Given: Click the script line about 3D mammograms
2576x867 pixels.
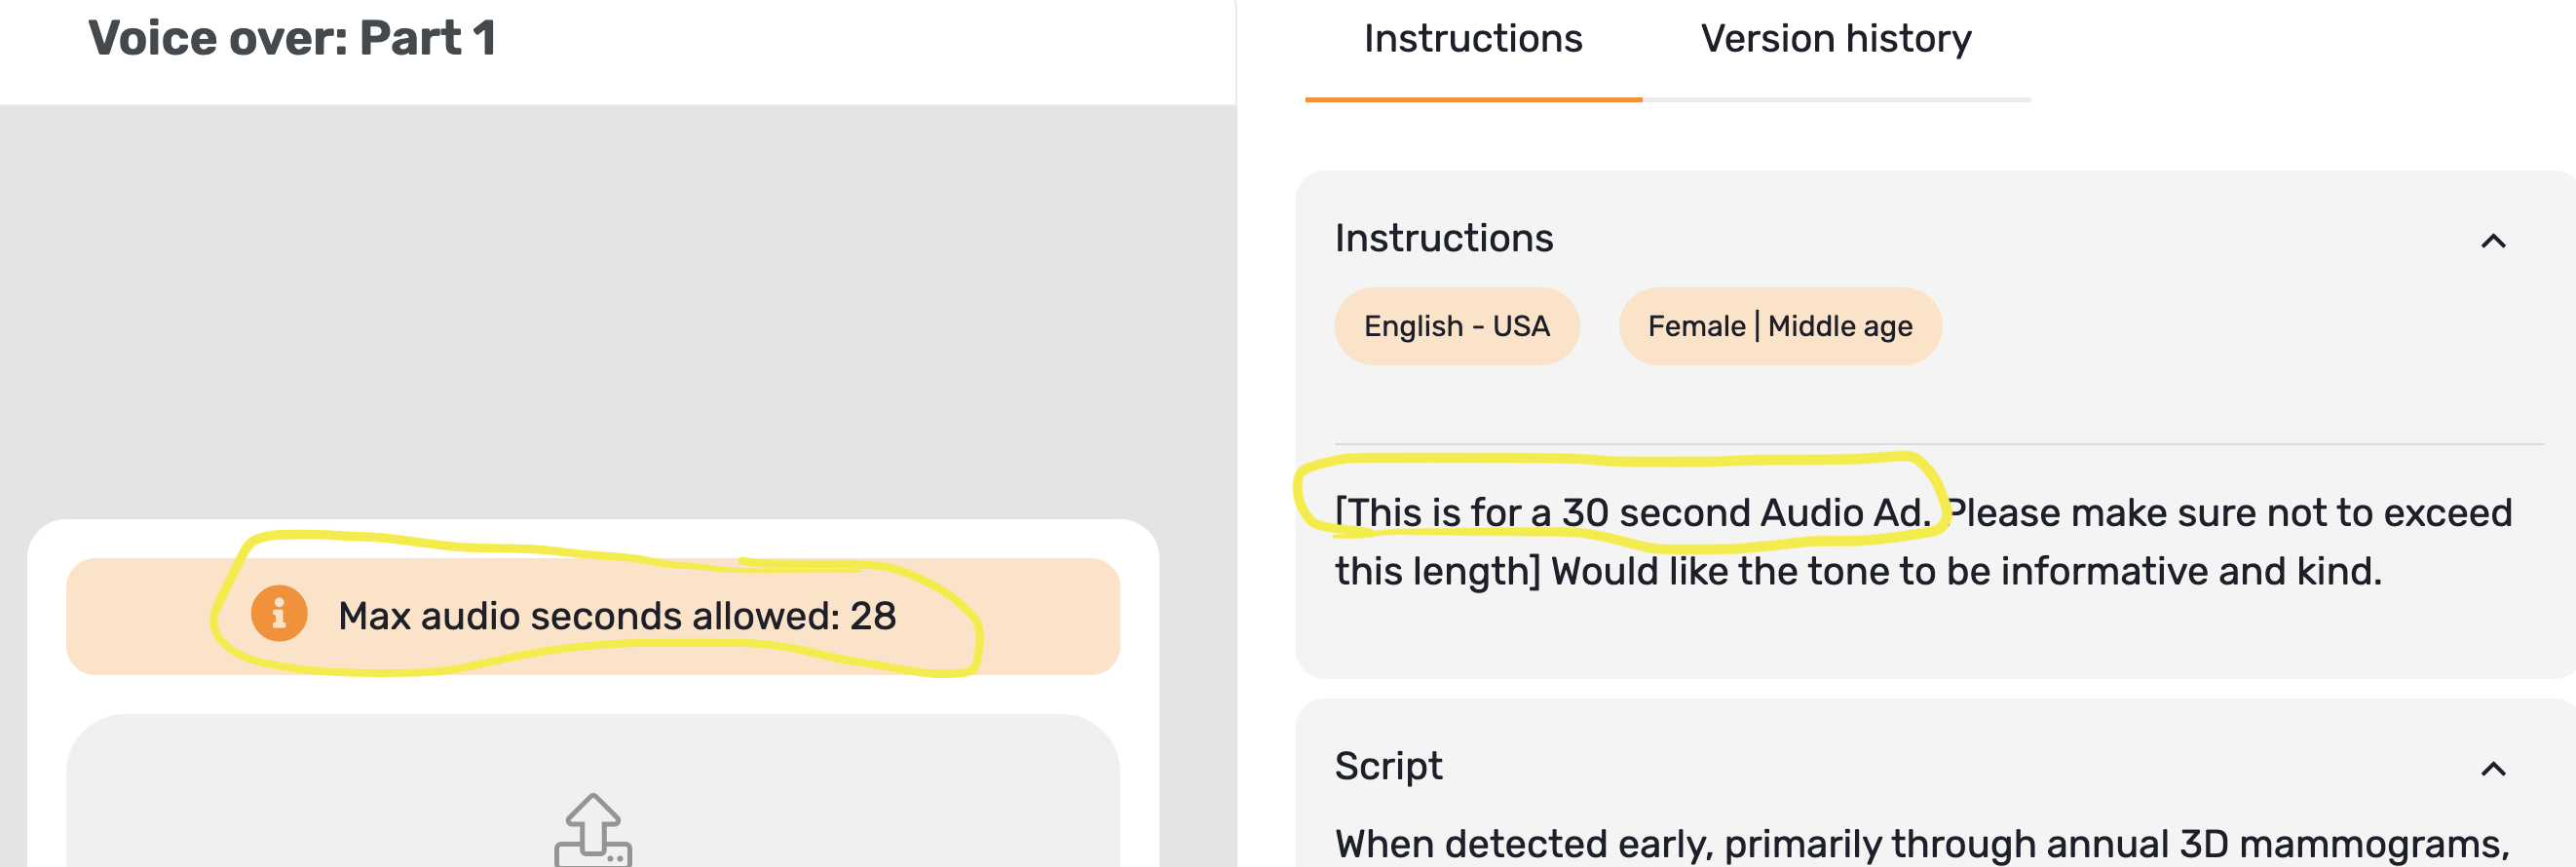Looking at the screenshot, I should [x=1920, y=844].
